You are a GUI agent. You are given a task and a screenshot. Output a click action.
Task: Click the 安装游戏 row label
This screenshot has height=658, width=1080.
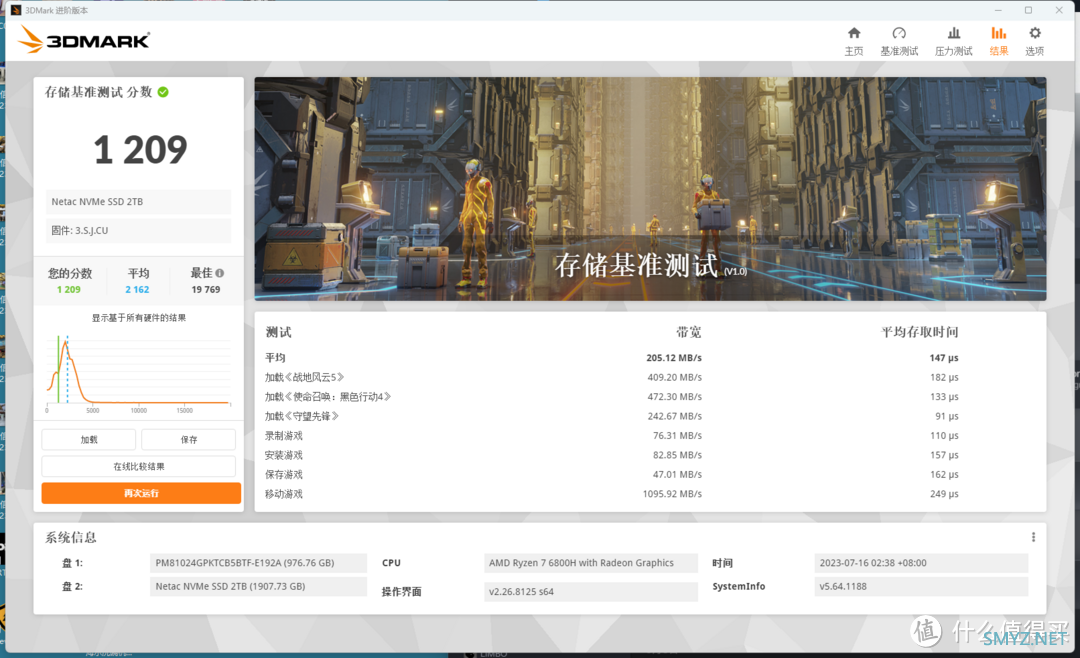coord(284,455)
